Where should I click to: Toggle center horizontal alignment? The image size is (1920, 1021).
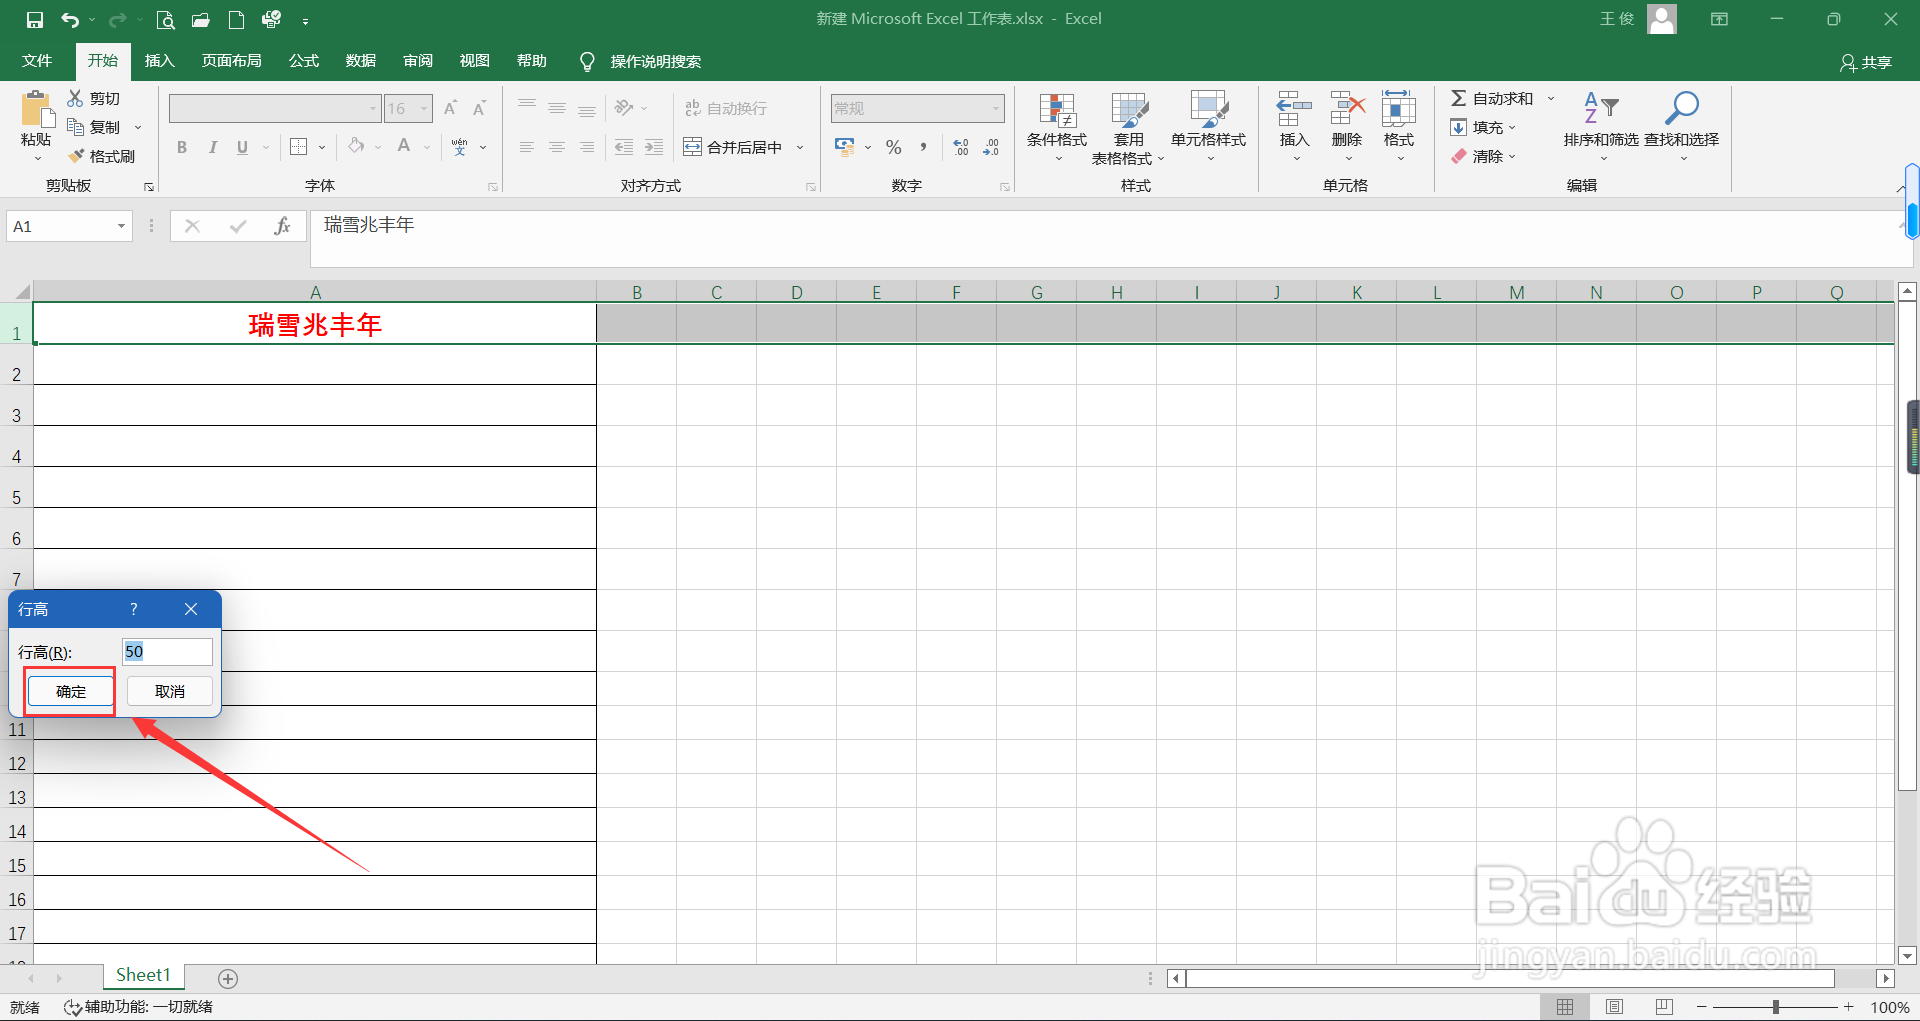click(557, 147)
